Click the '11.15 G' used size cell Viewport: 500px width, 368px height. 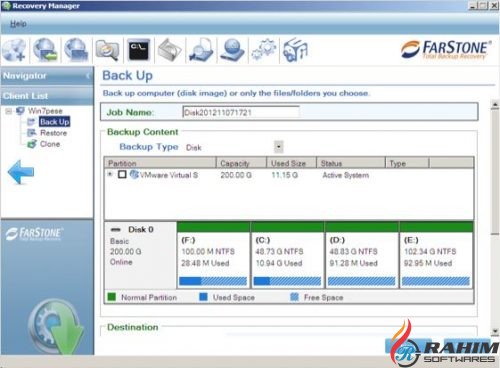[x=285, y=175]
